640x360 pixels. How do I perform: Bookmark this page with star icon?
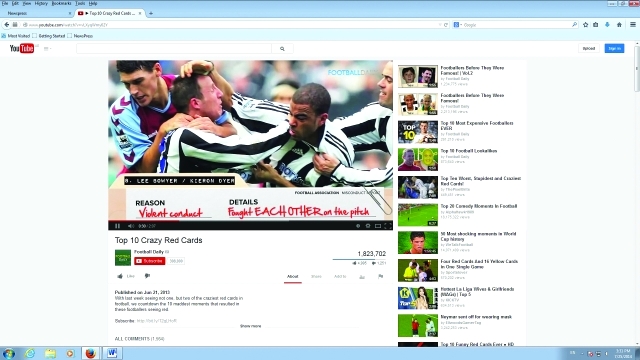click(x=585, y=24)
